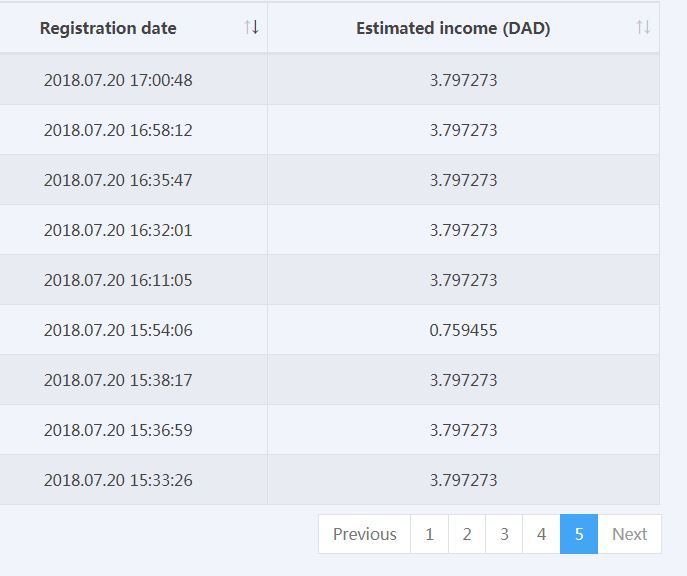The width and height of the screenshot is (687, 576).
Task: Select the row registered at 15:38:17
Action: [118, 380]
